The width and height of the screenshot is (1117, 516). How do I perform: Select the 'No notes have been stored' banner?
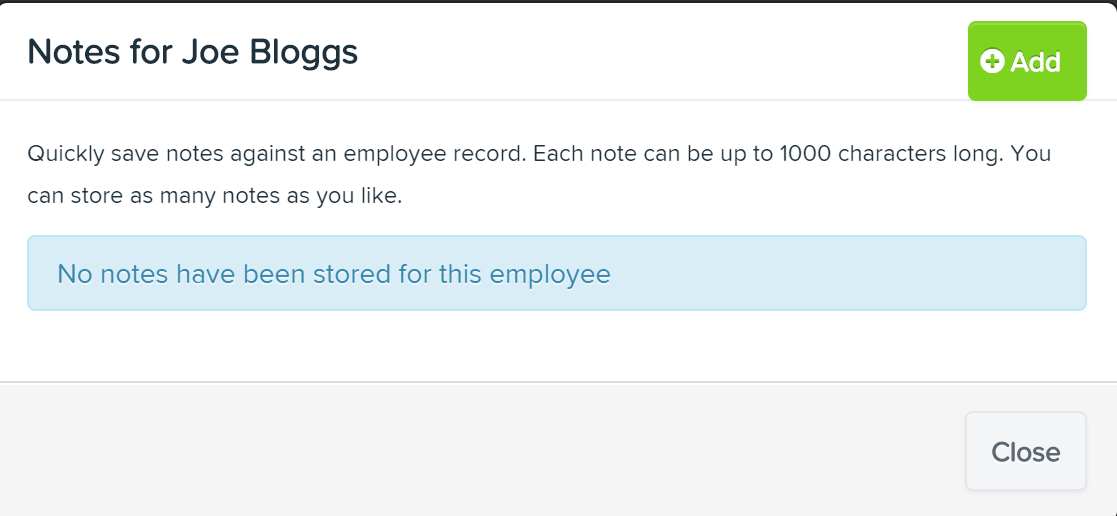click(556, 273)
